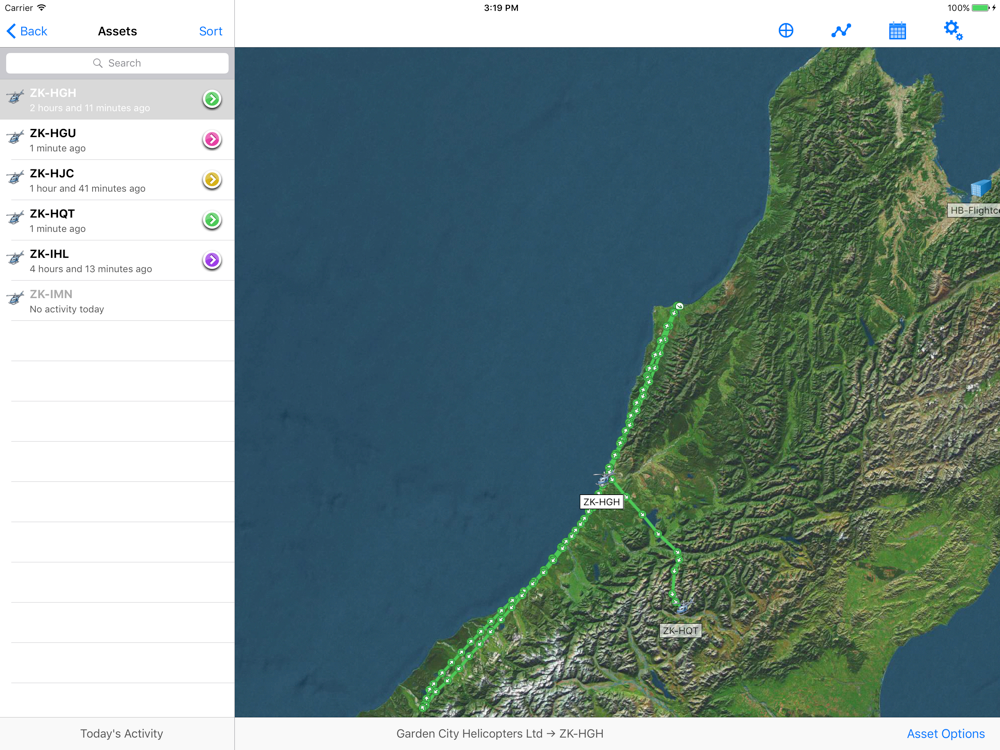
Task: Select the ZK-HJC asset row
Action: [x=117, y=179]
